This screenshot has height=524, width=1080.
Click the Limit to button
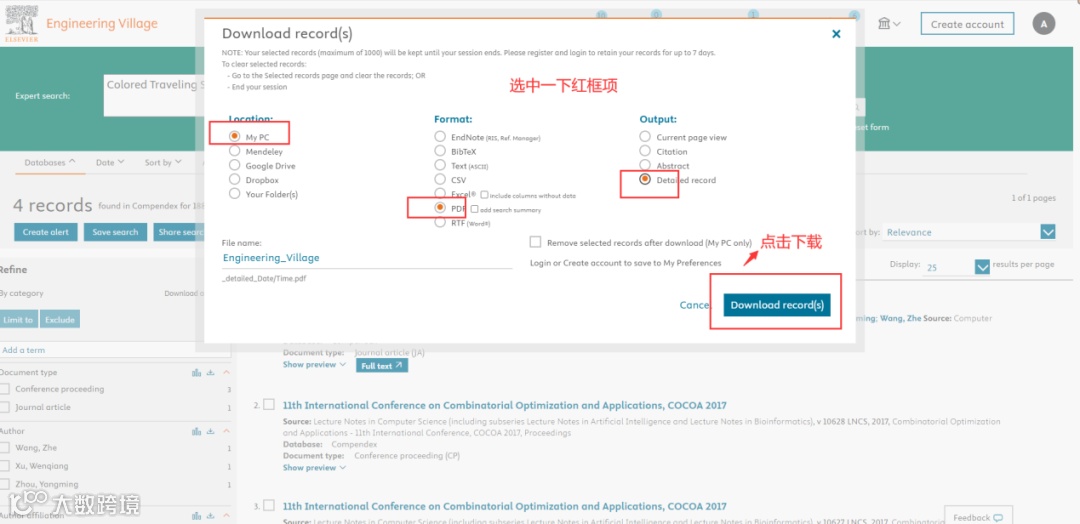pyautogui.click(x=18, y=319)
